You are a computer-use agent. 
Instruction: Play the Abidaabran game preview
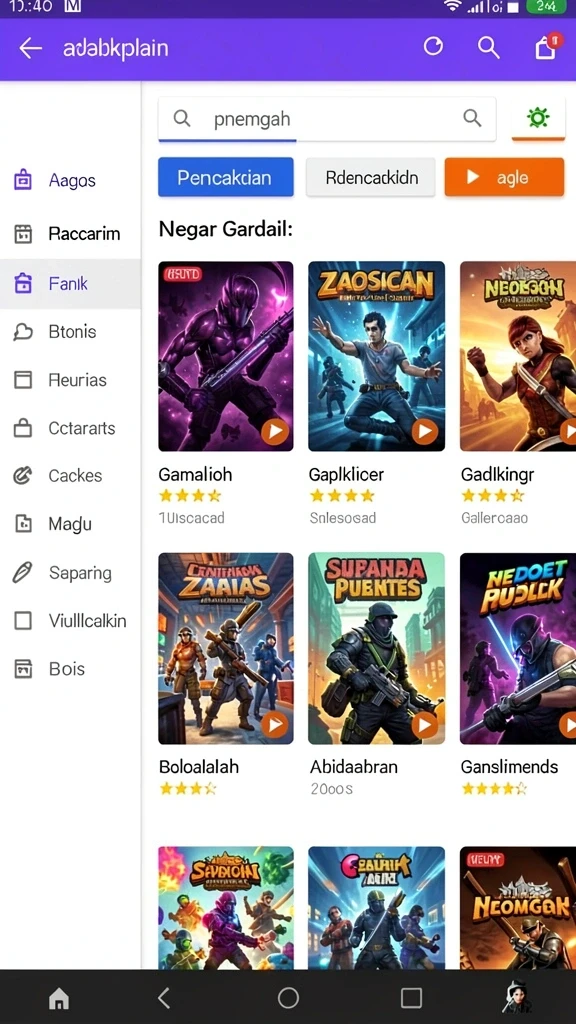[x=425, y=724]
